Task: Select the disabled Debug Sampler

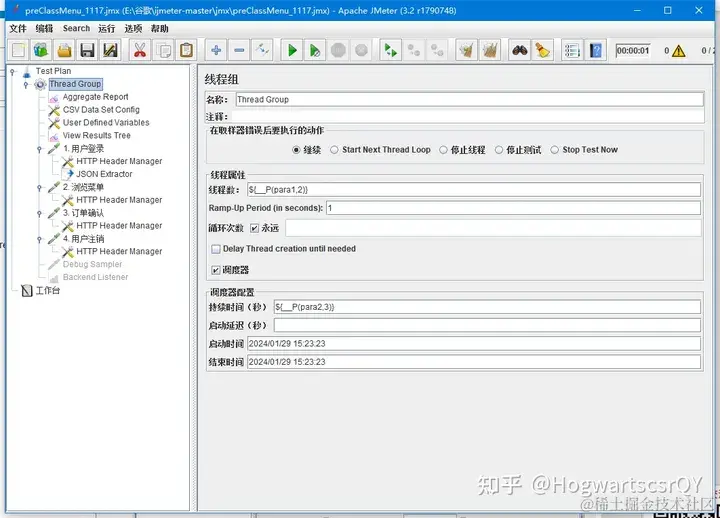Action: click(x=92, y=264)
